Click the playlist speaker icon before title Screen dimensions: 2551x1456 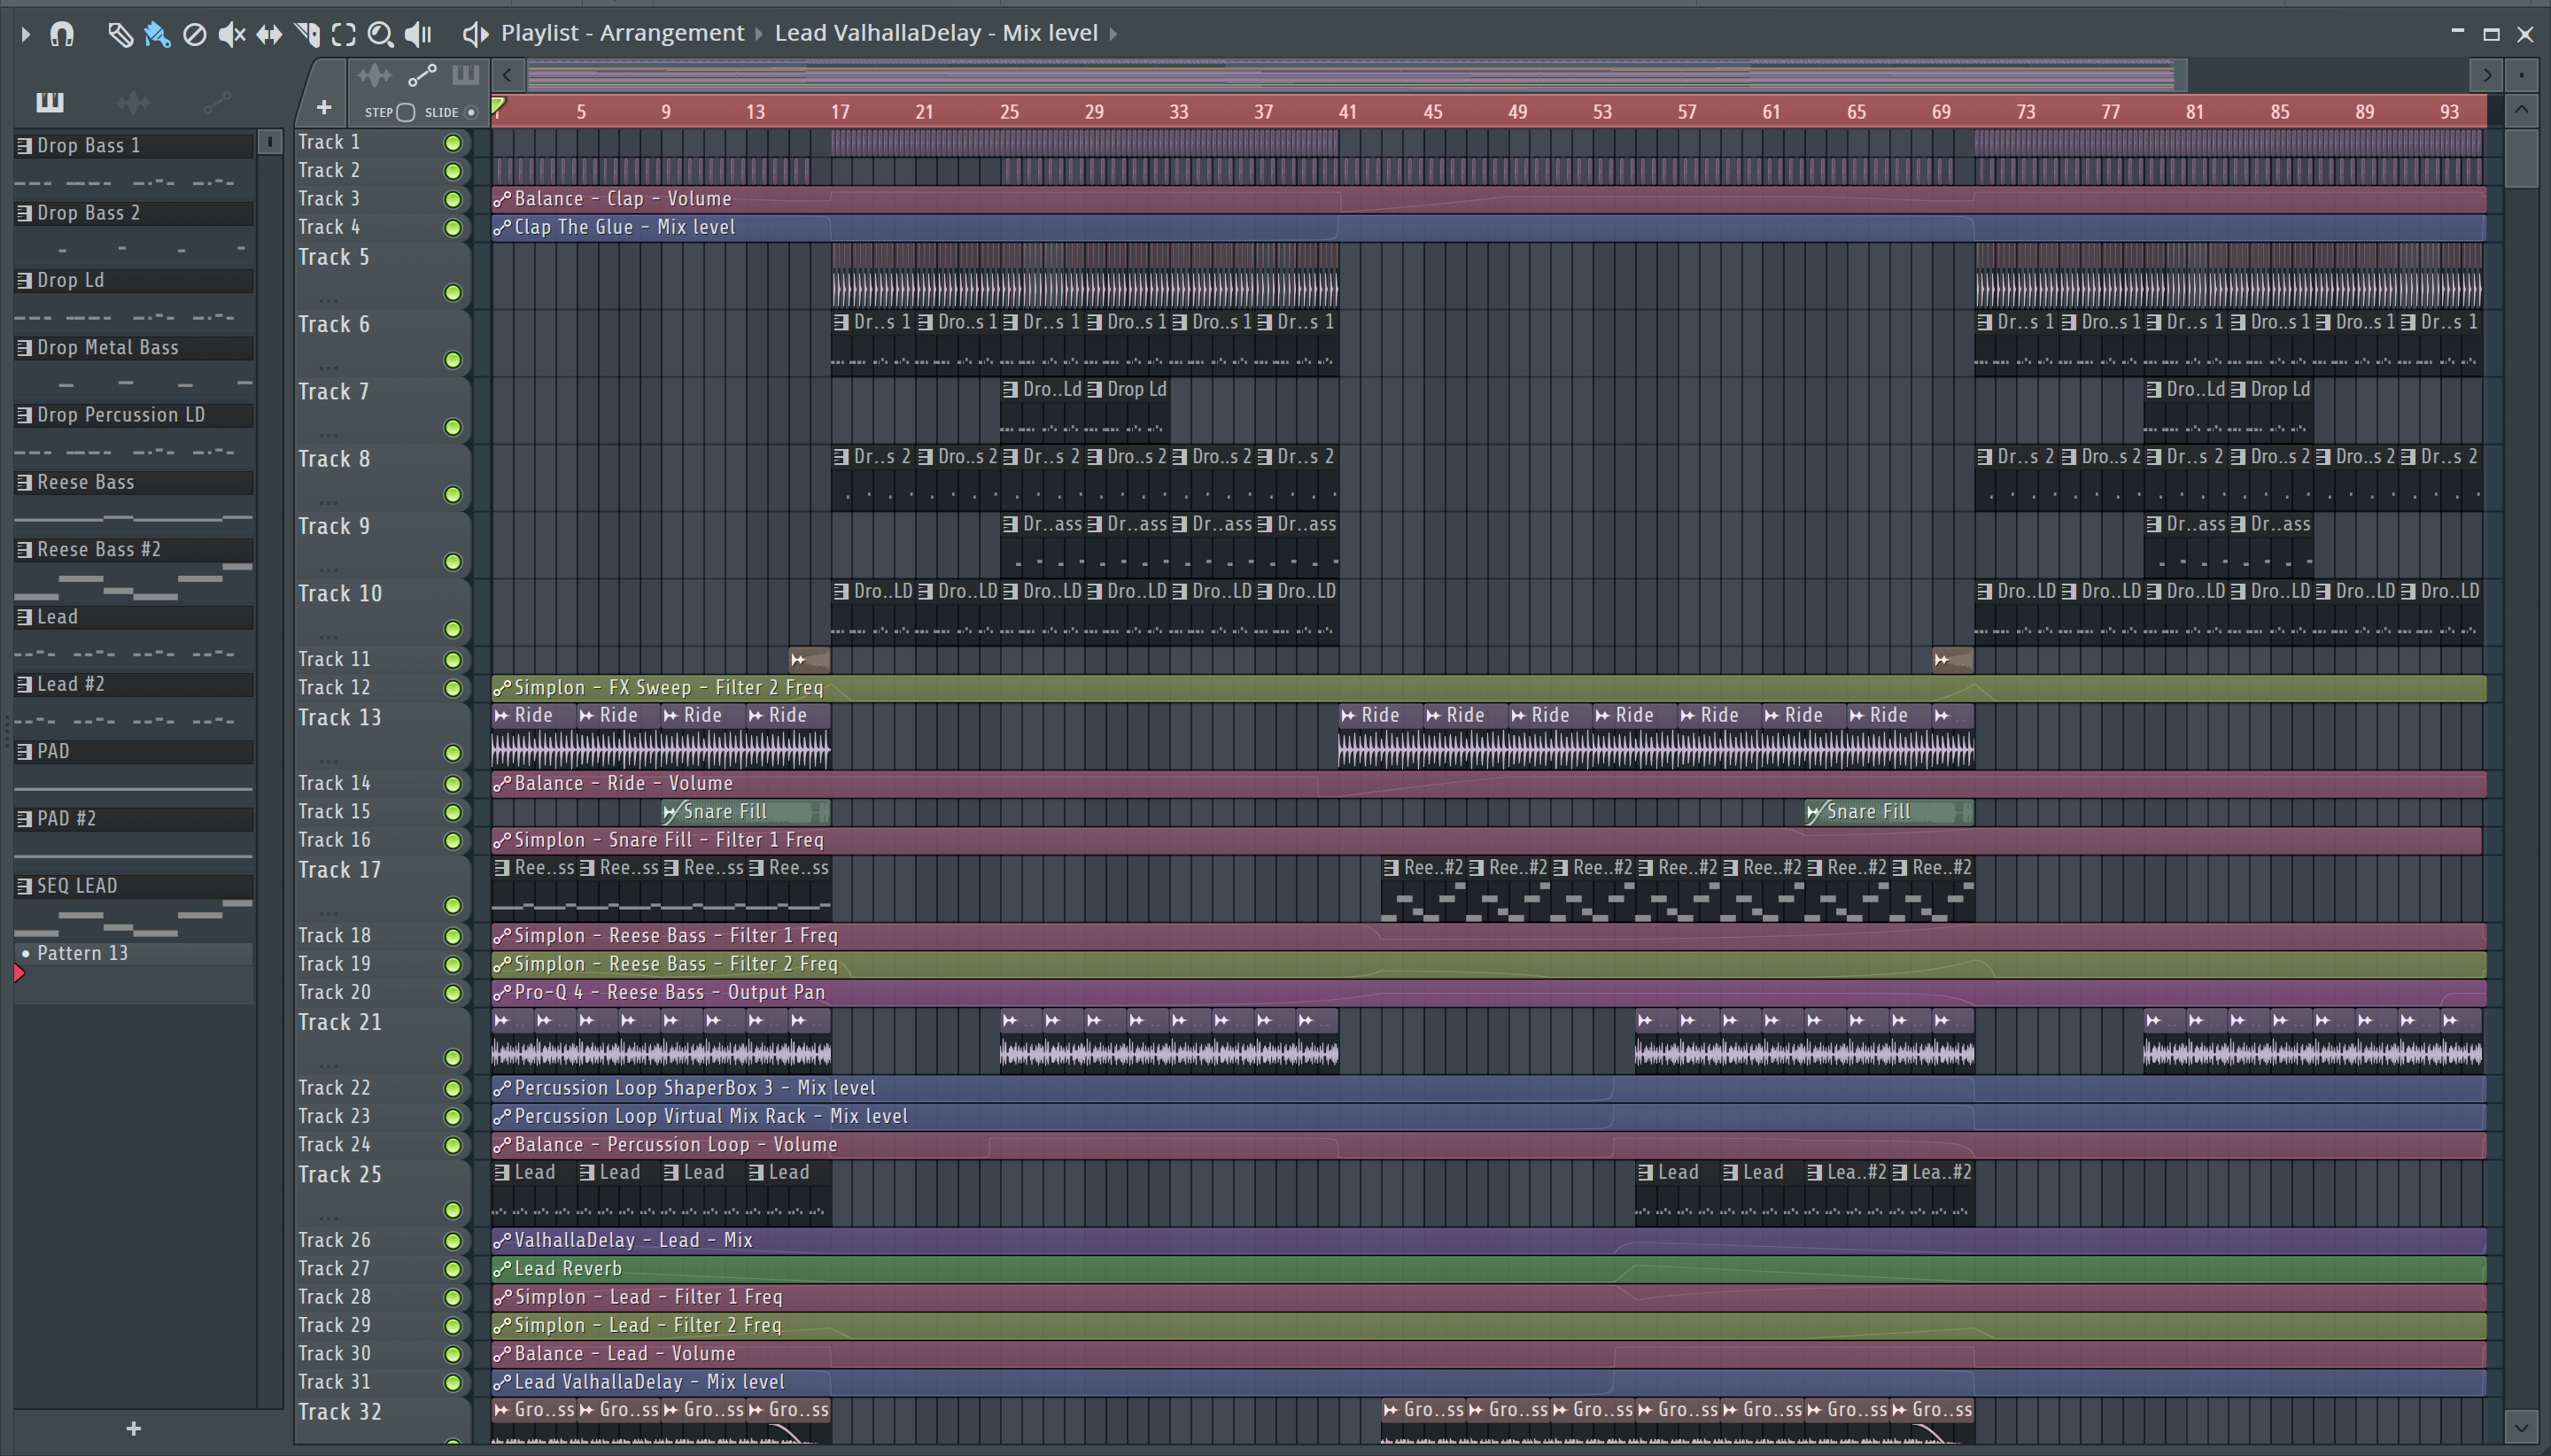[x=475, y=34]
